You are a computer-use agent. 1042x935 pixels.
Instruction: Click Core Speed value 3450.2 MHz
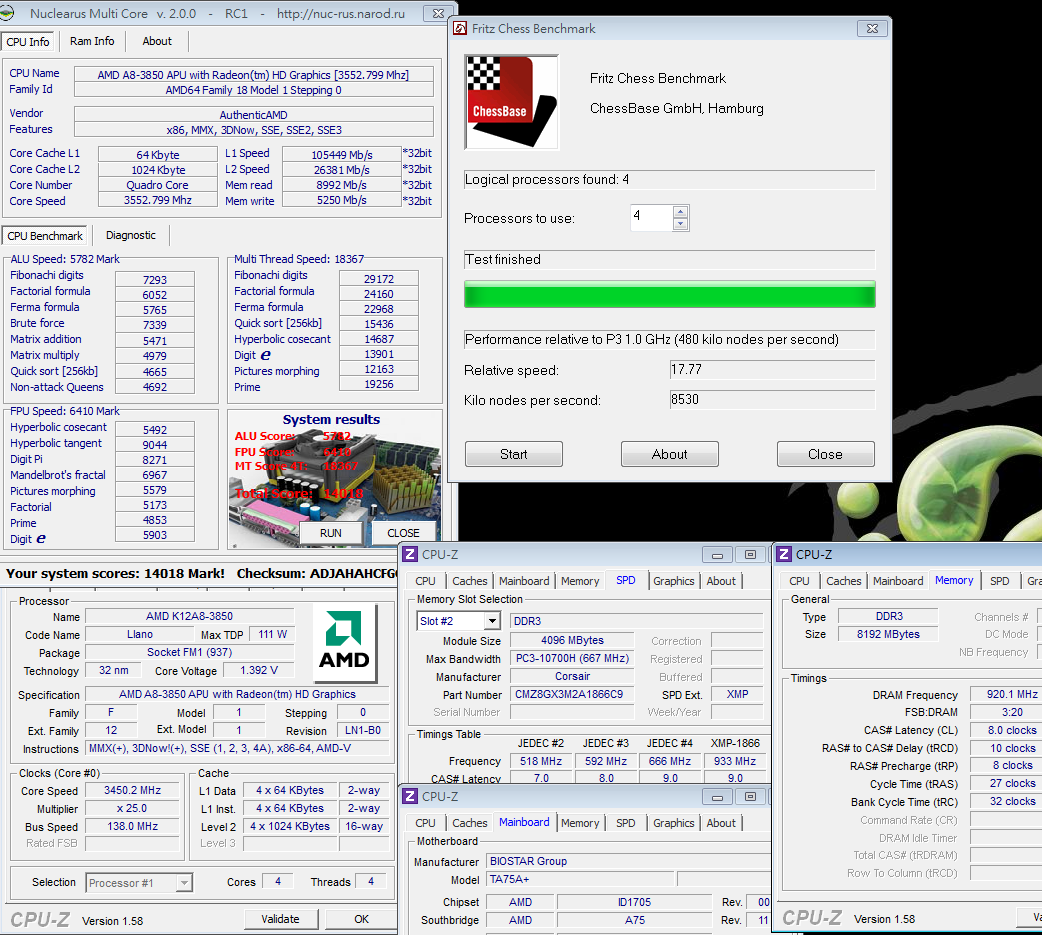pos(132,790)
